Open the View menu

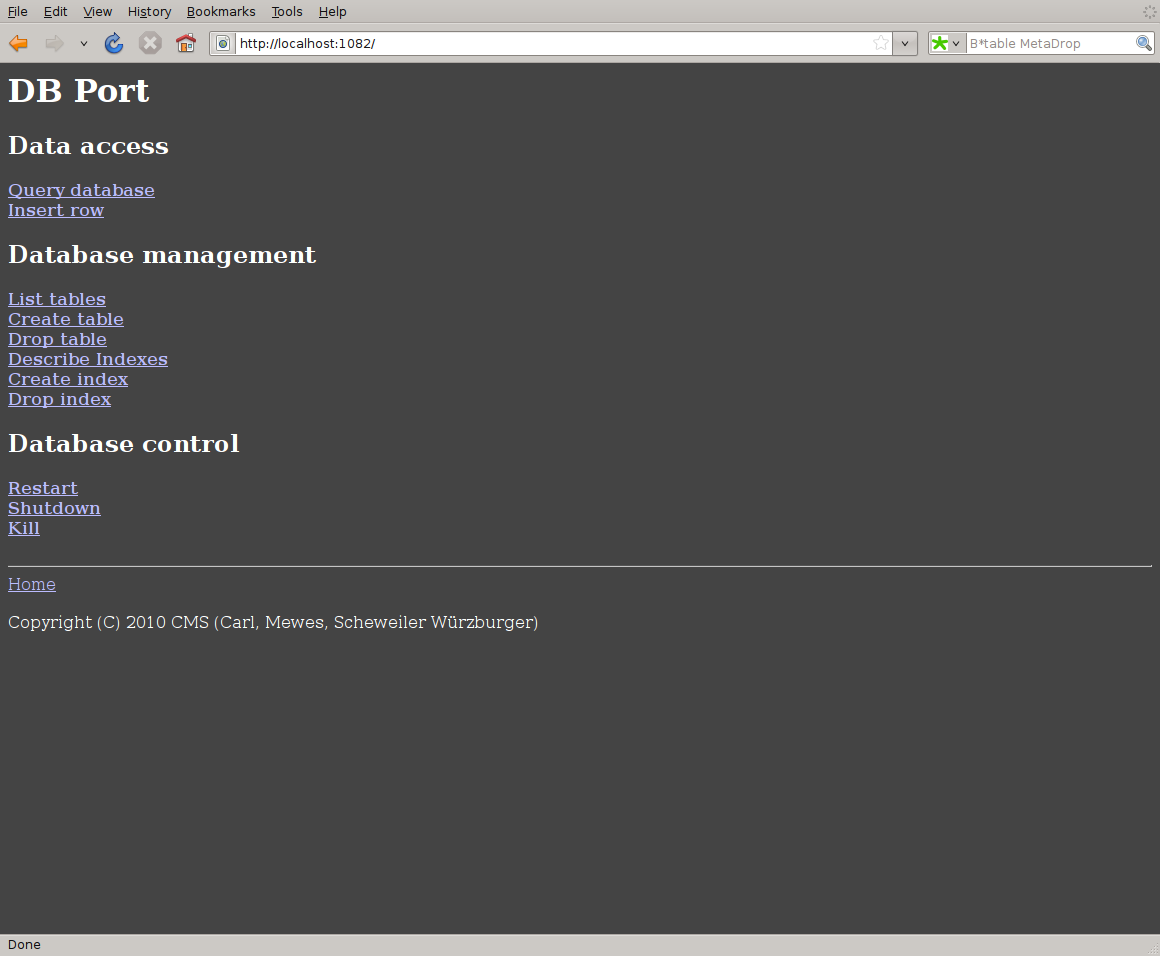(x=98, y=12)
